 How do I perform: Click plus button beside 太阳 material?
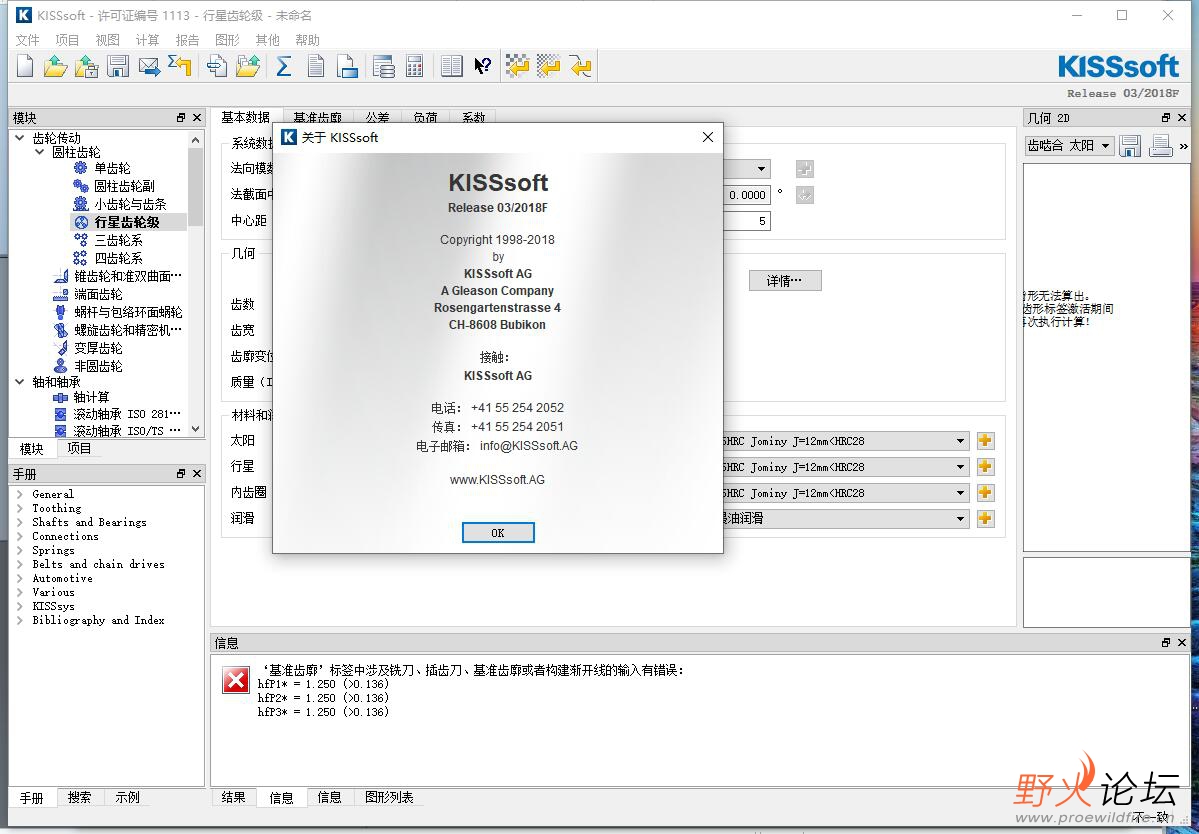tap(985, 441)
